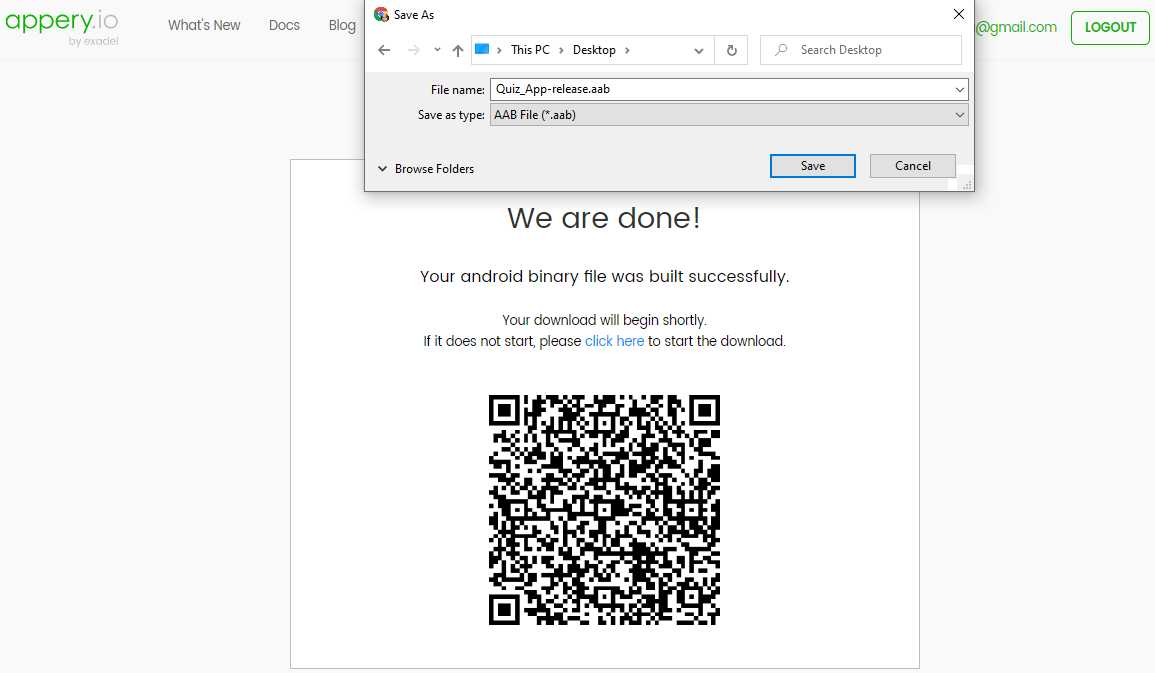This screenshot has height=673, width=1155.
Task: Click the QR code image
Action: (x=604, y=510)
